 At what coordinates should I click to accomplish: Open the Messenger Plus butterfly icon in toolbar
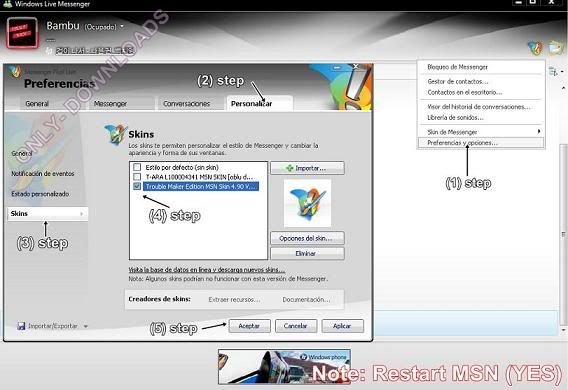point(535,47)
